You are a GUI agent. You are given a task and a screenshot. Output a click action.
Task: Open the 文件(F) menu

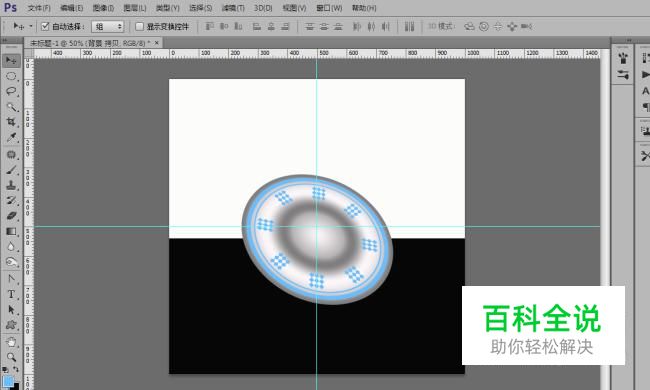coord(39,8)
